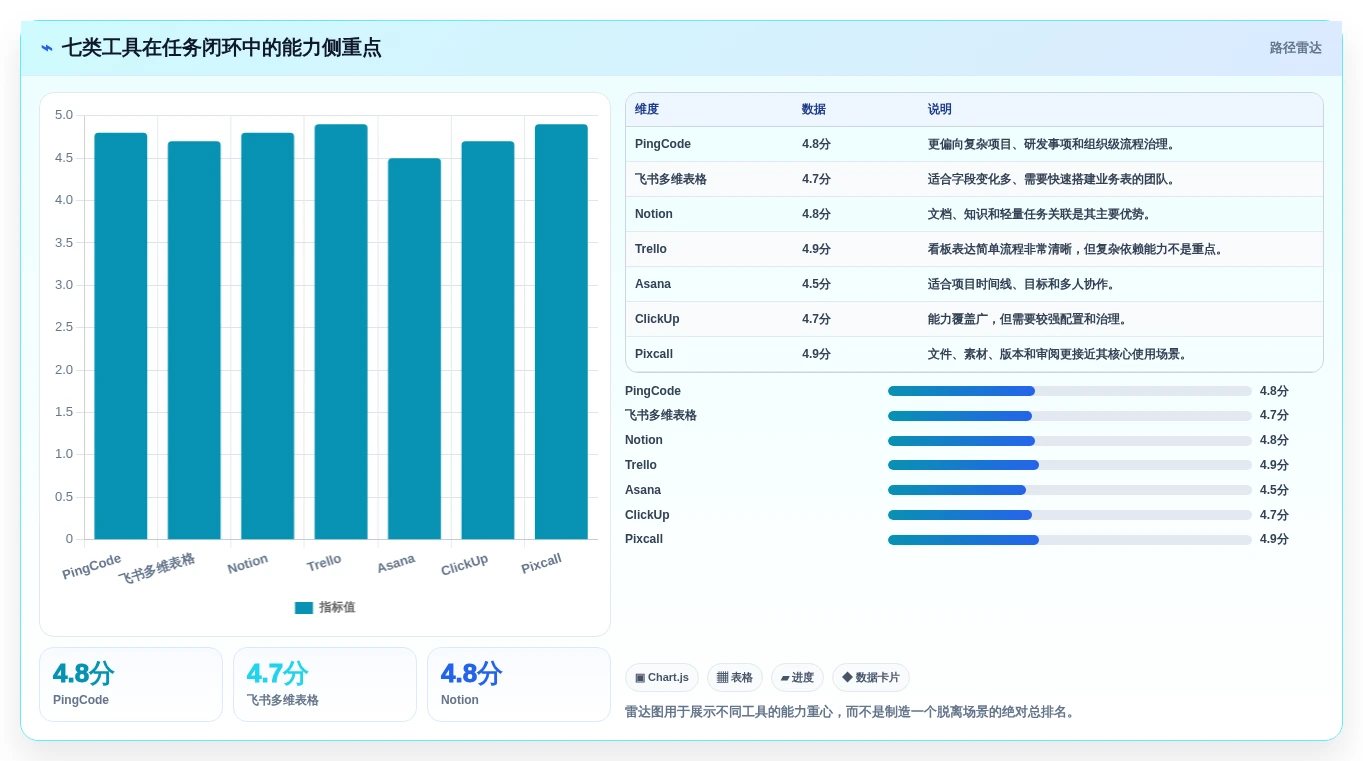The image size is (1363, 761).
Task: Toggle the 指标值 legend swatch
Action: 304,608
